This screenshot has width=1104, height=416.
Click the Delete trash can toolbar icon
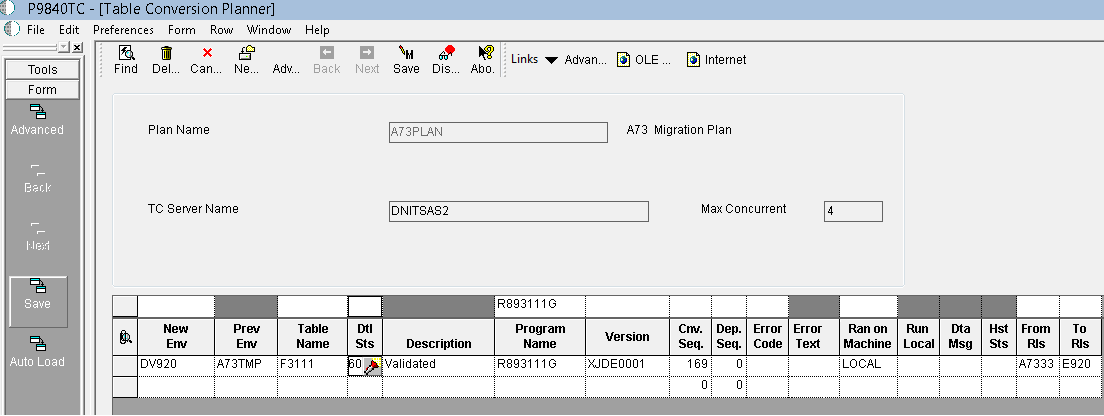tap(166, 53)
